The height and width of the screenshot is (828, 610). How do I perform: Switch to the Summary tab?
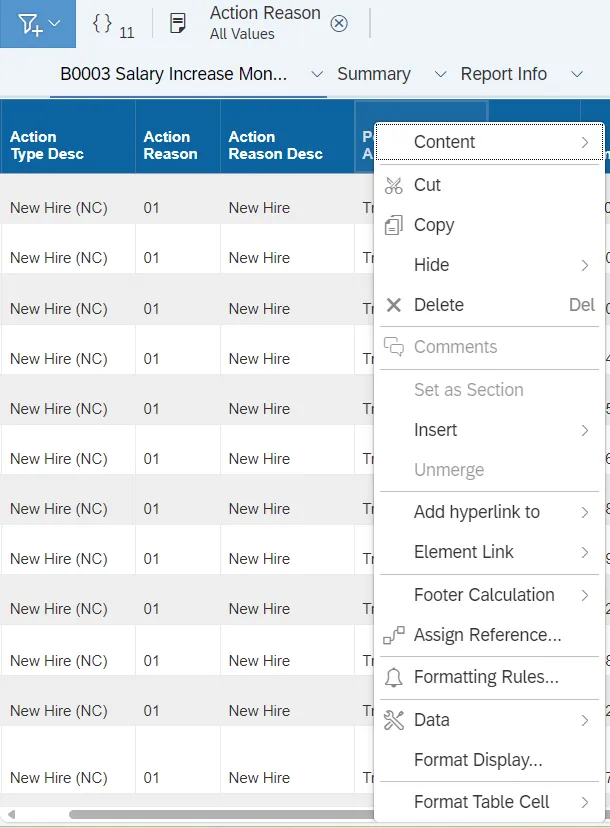[x=374, y=74]
